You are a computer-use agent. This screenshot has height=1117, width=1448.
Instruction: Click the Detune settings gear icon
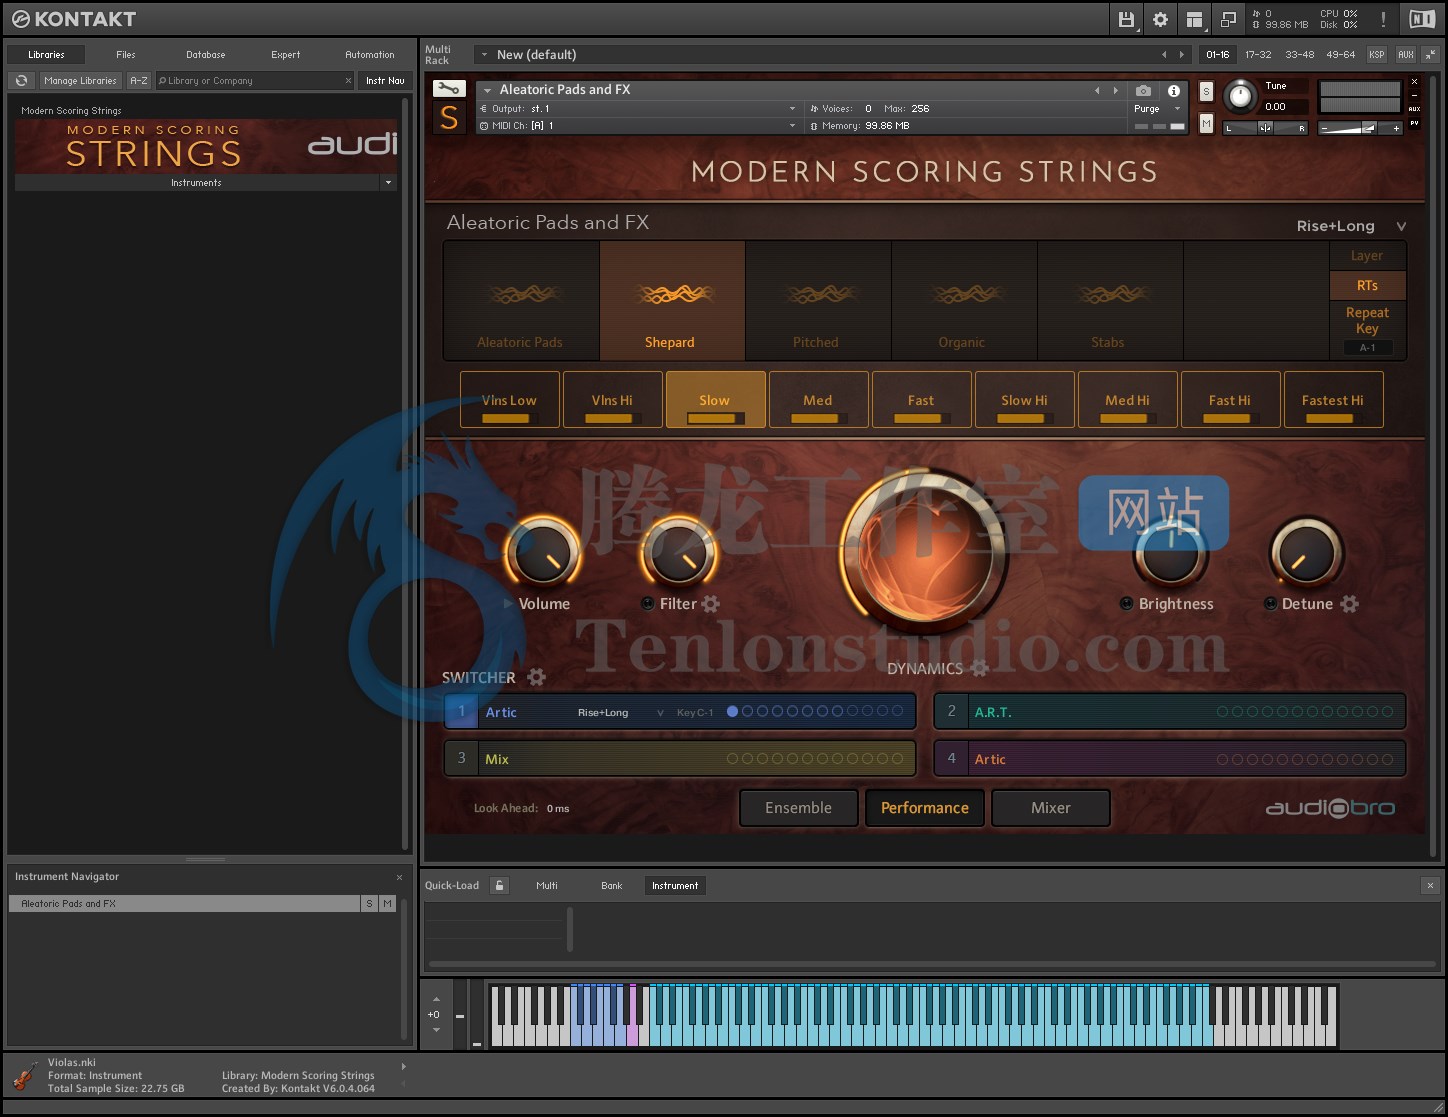pyautogui.click(x=1349, y=604)
